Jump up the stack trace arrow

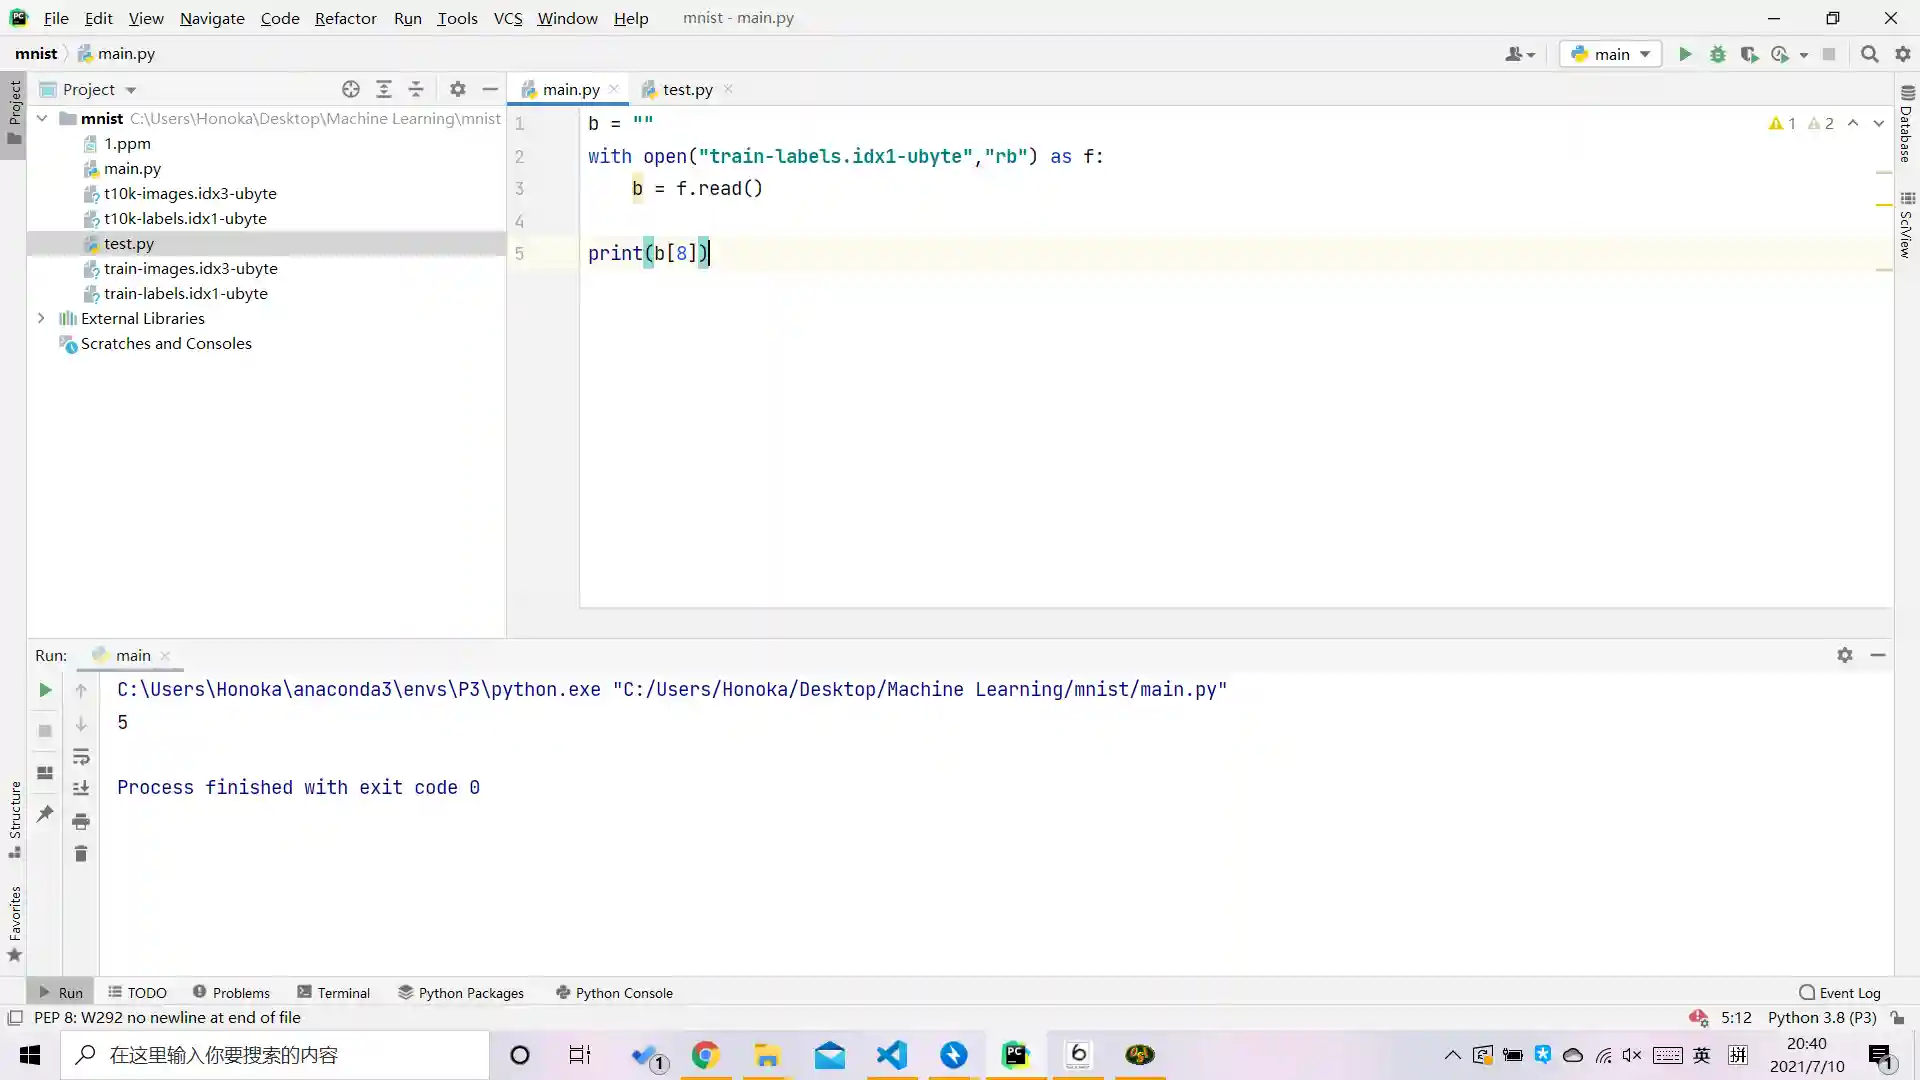(x=81, y=690)
